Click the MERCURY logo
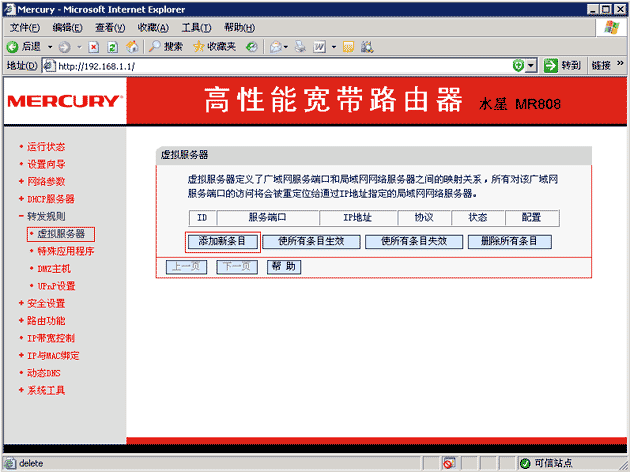 (x=64, y=101)
